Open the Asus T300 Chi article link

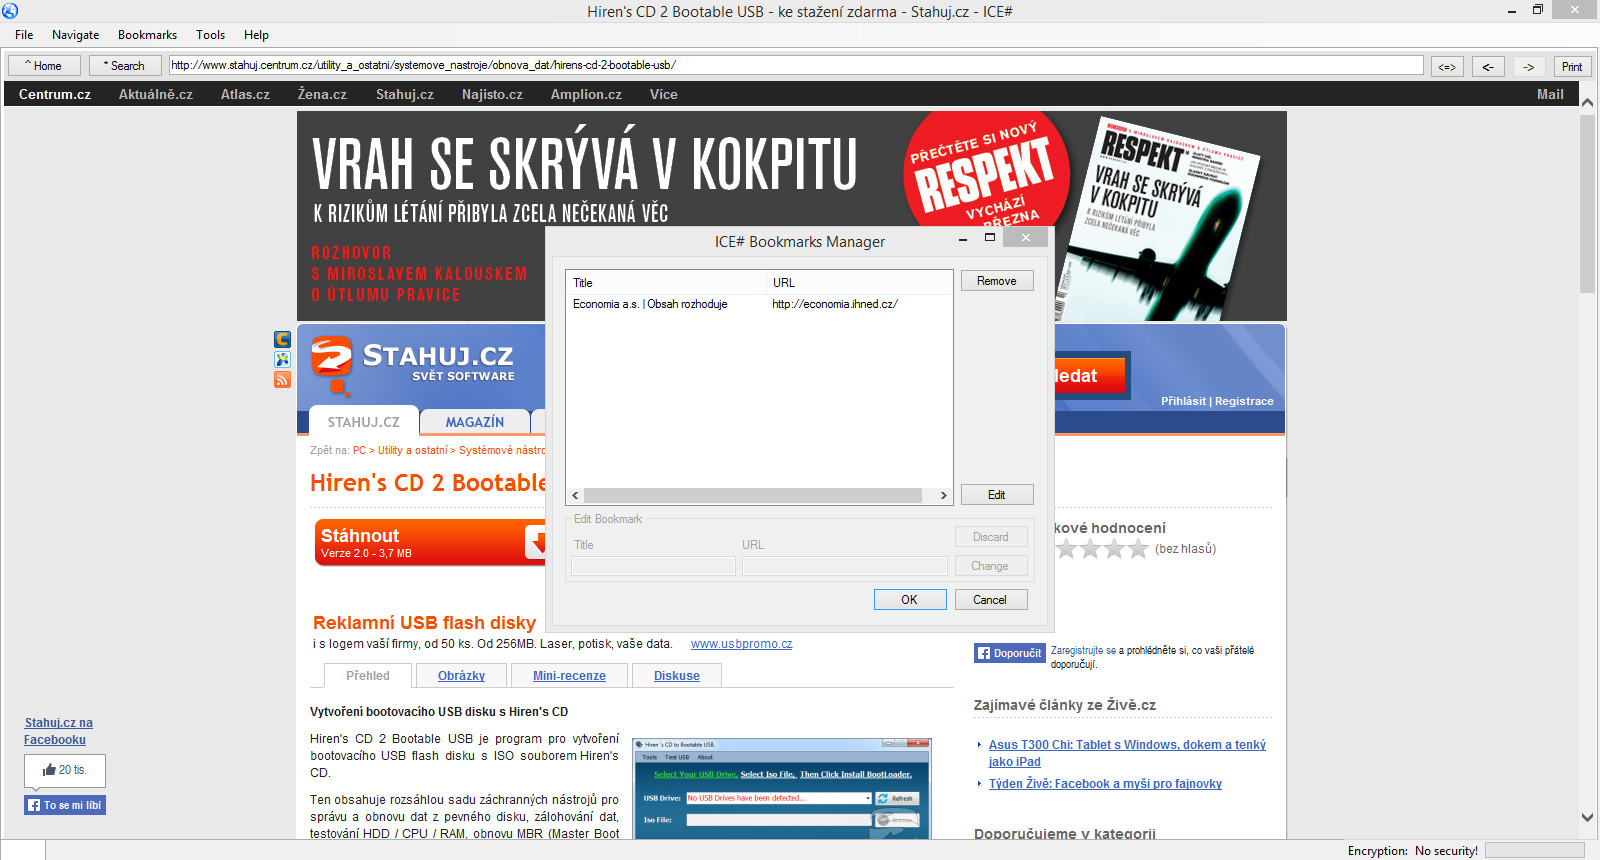tap(1127, 753)
